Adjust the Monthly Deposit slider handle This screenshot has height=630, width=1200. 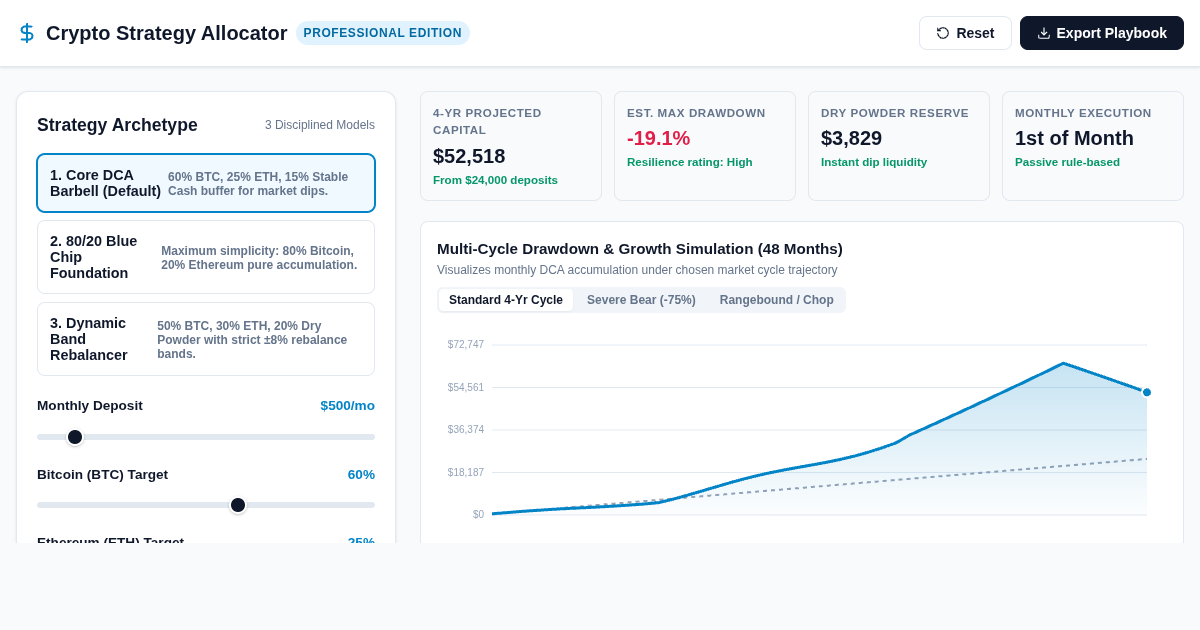(x=75, y=437)
